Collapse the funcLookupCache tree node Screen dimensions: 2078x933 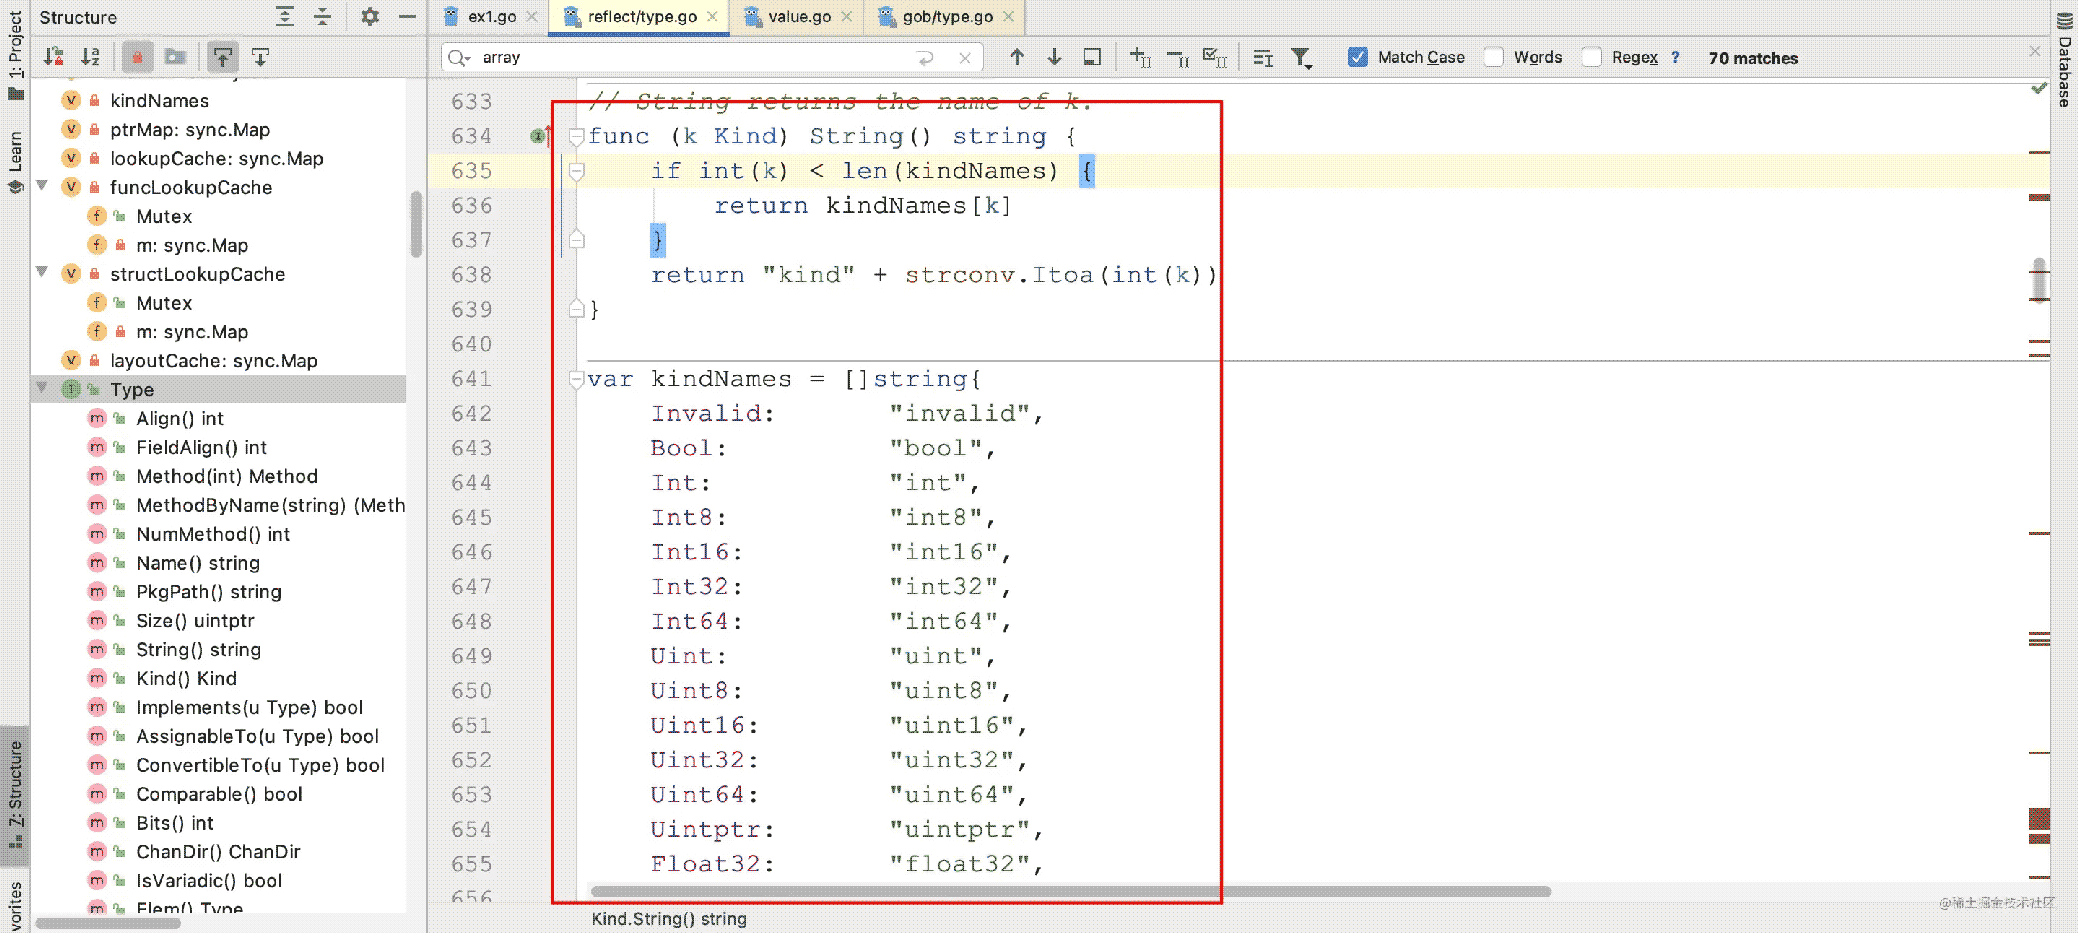(42, 186)
